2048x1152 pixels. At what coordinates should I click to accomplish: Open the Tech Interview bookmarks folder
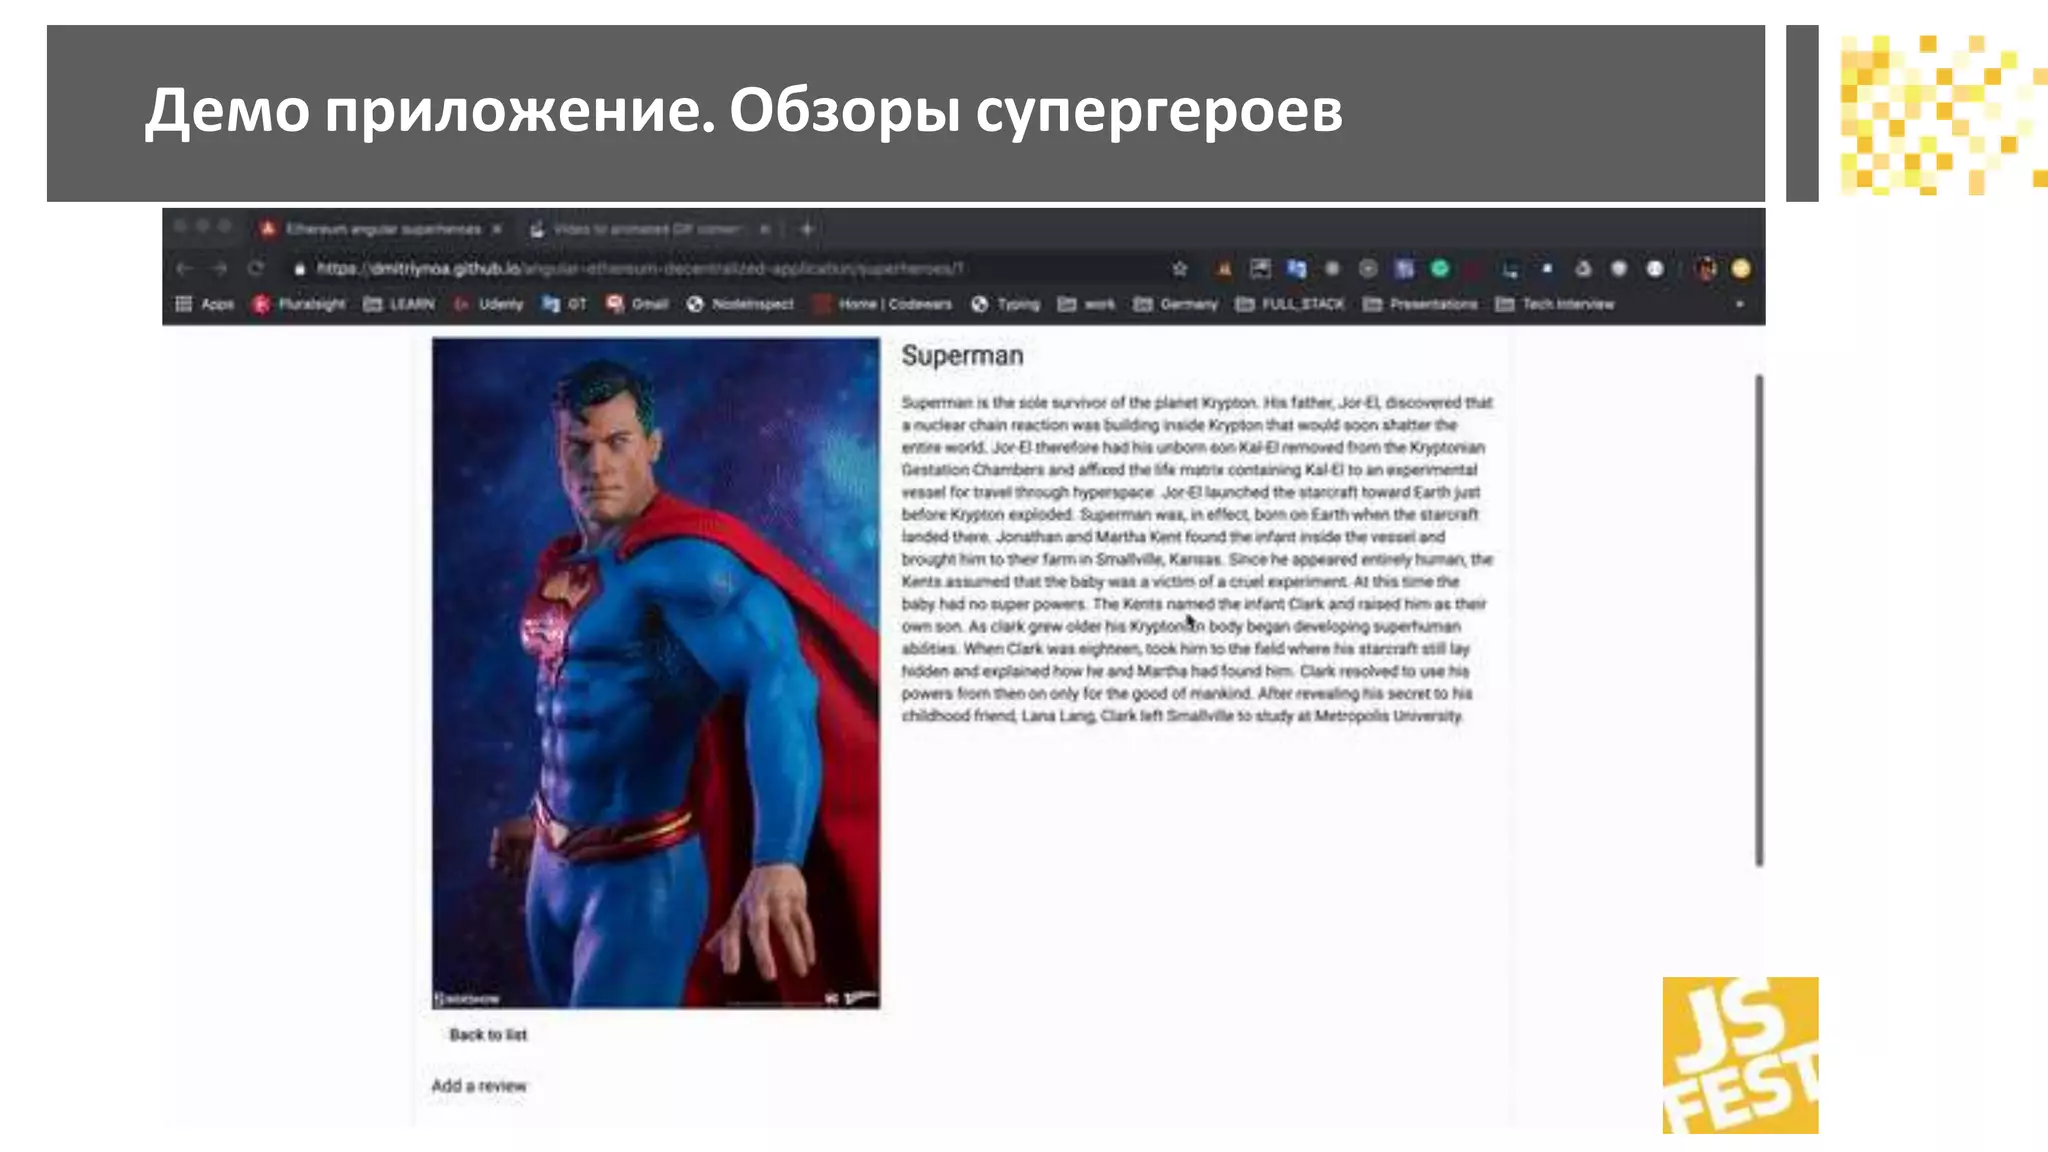pos(1556,304)
